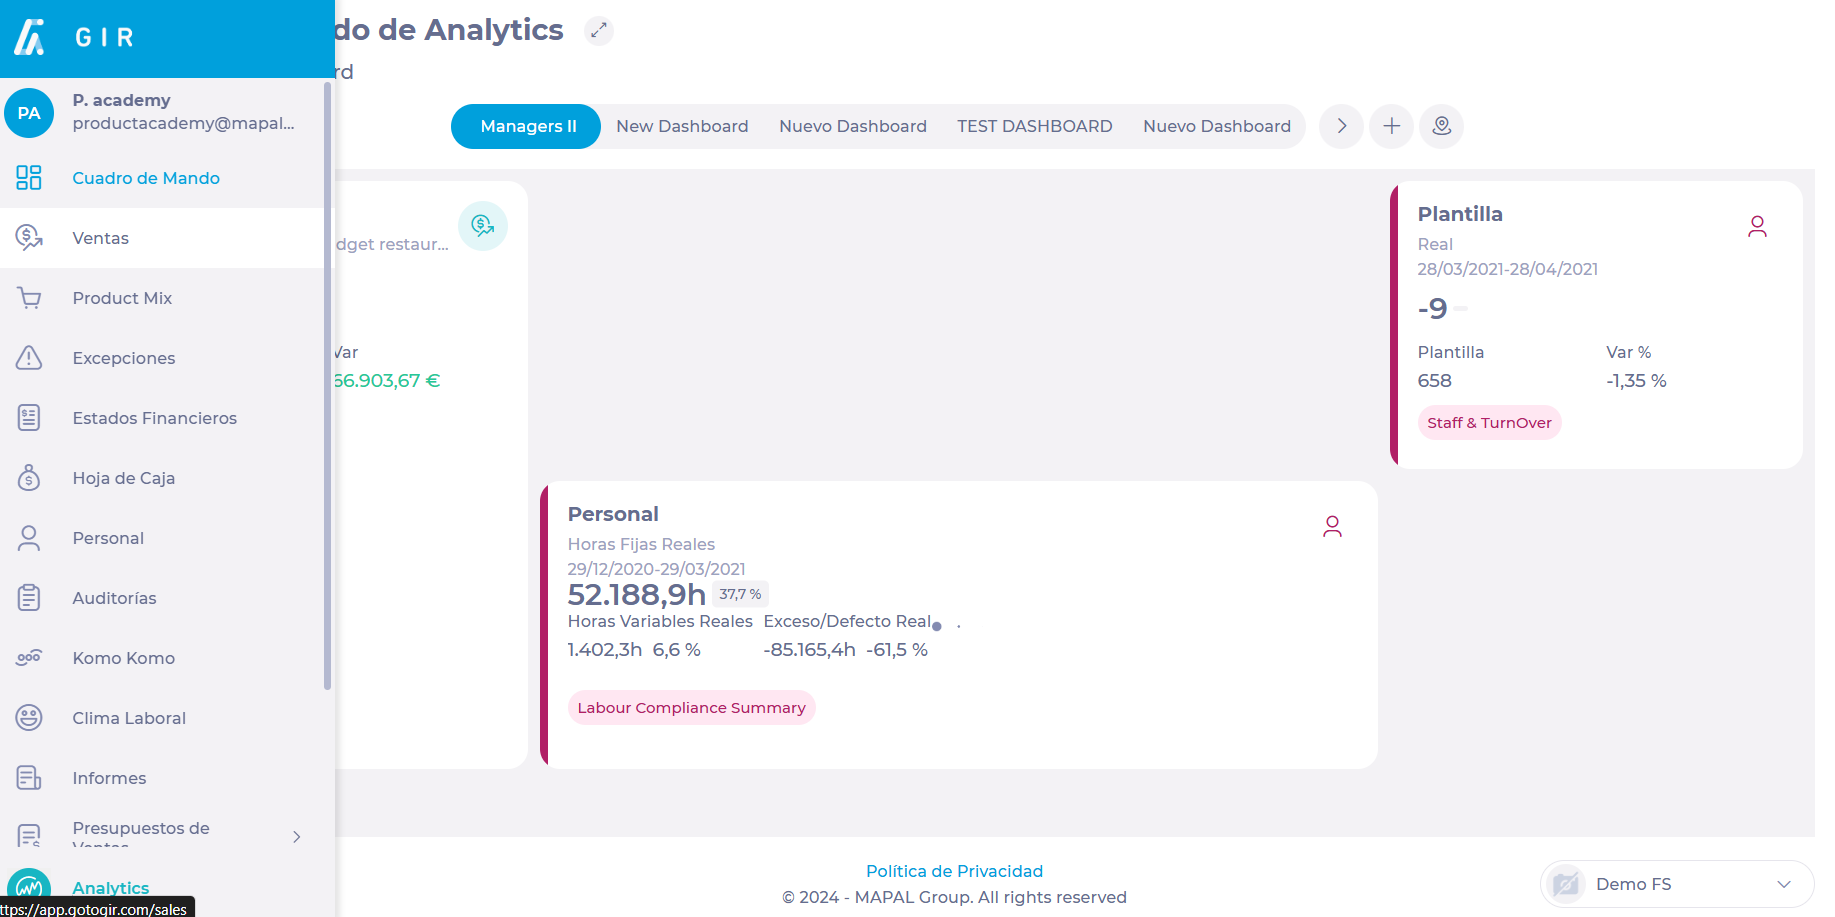
Task: Click the Informes report icon
Action: (x=29, y=778)
